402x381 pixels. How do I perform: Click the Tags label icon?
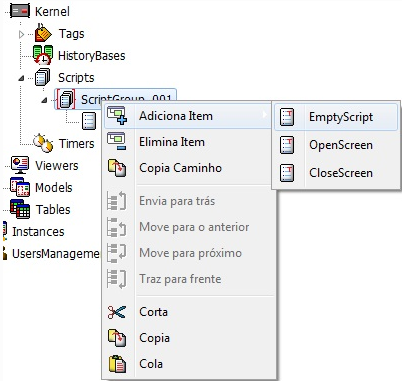click(x=43, y=33)
